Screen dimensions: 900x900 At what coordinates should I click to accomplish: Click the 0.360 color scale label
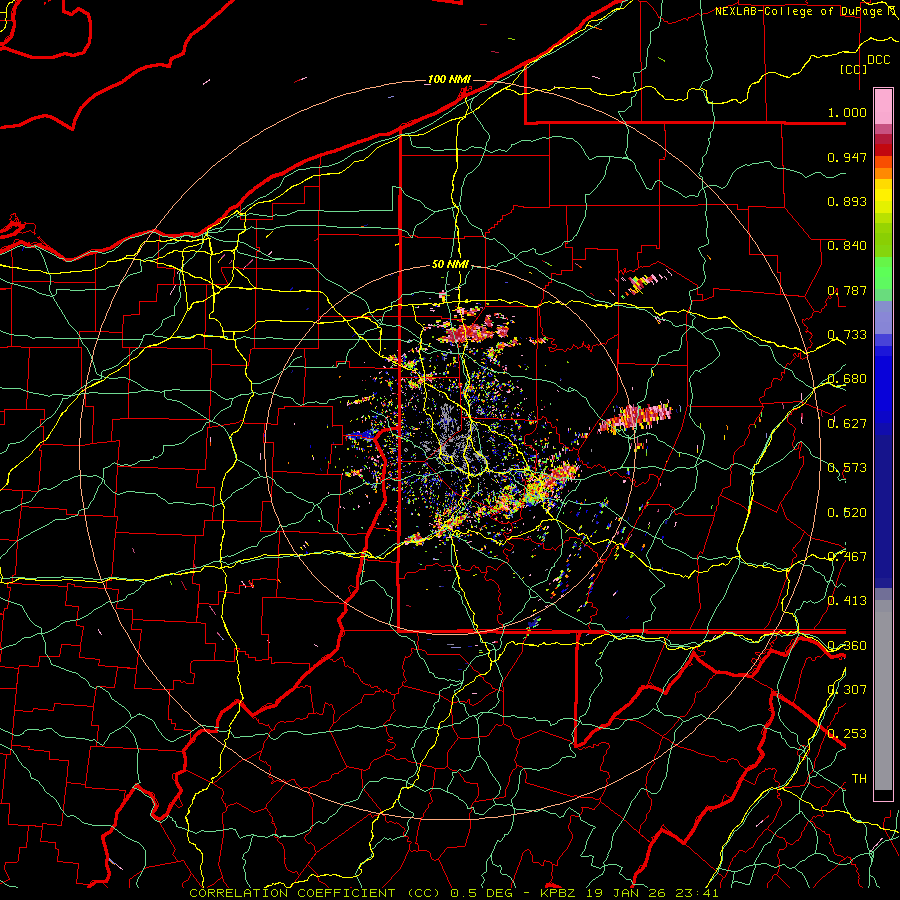pyautogui.click(x=847, y=646)
